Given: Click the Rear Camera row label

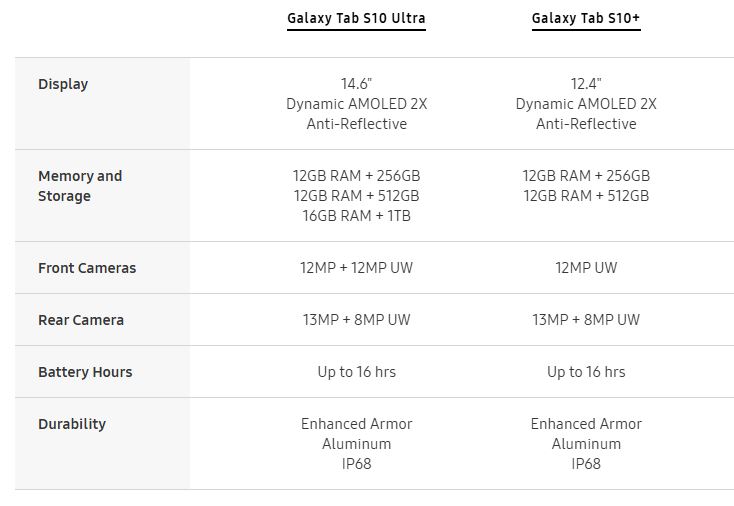Looking at the screenshot, I should coord(81,320).
